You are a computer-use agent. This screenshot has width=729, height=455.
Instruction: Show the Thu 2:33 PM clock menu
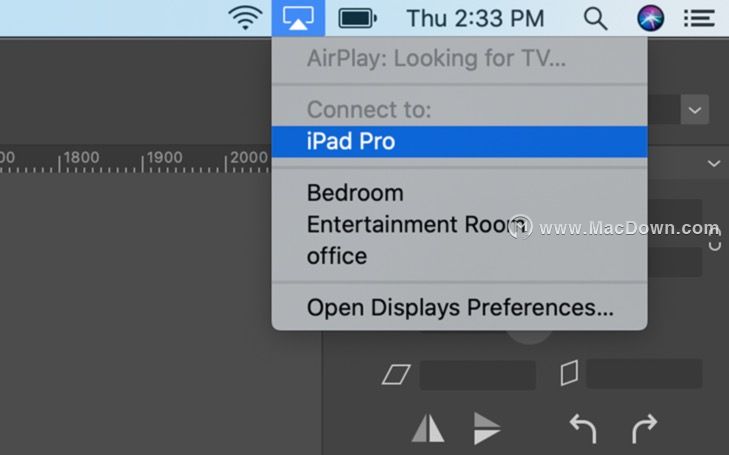475,19
